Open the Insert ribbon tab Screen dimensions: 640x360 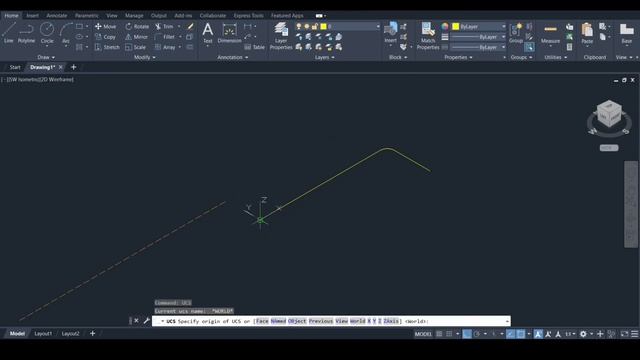click(33, 16)
